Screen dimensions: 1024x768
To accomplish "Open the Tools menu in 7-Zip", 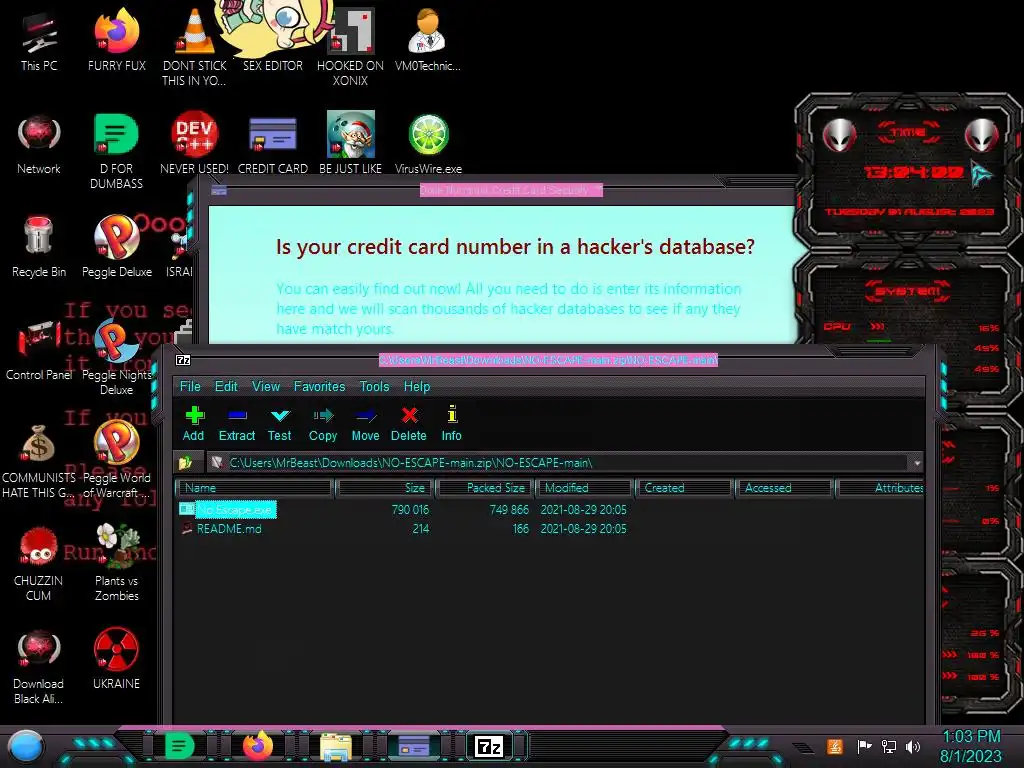I will (374, 386).
